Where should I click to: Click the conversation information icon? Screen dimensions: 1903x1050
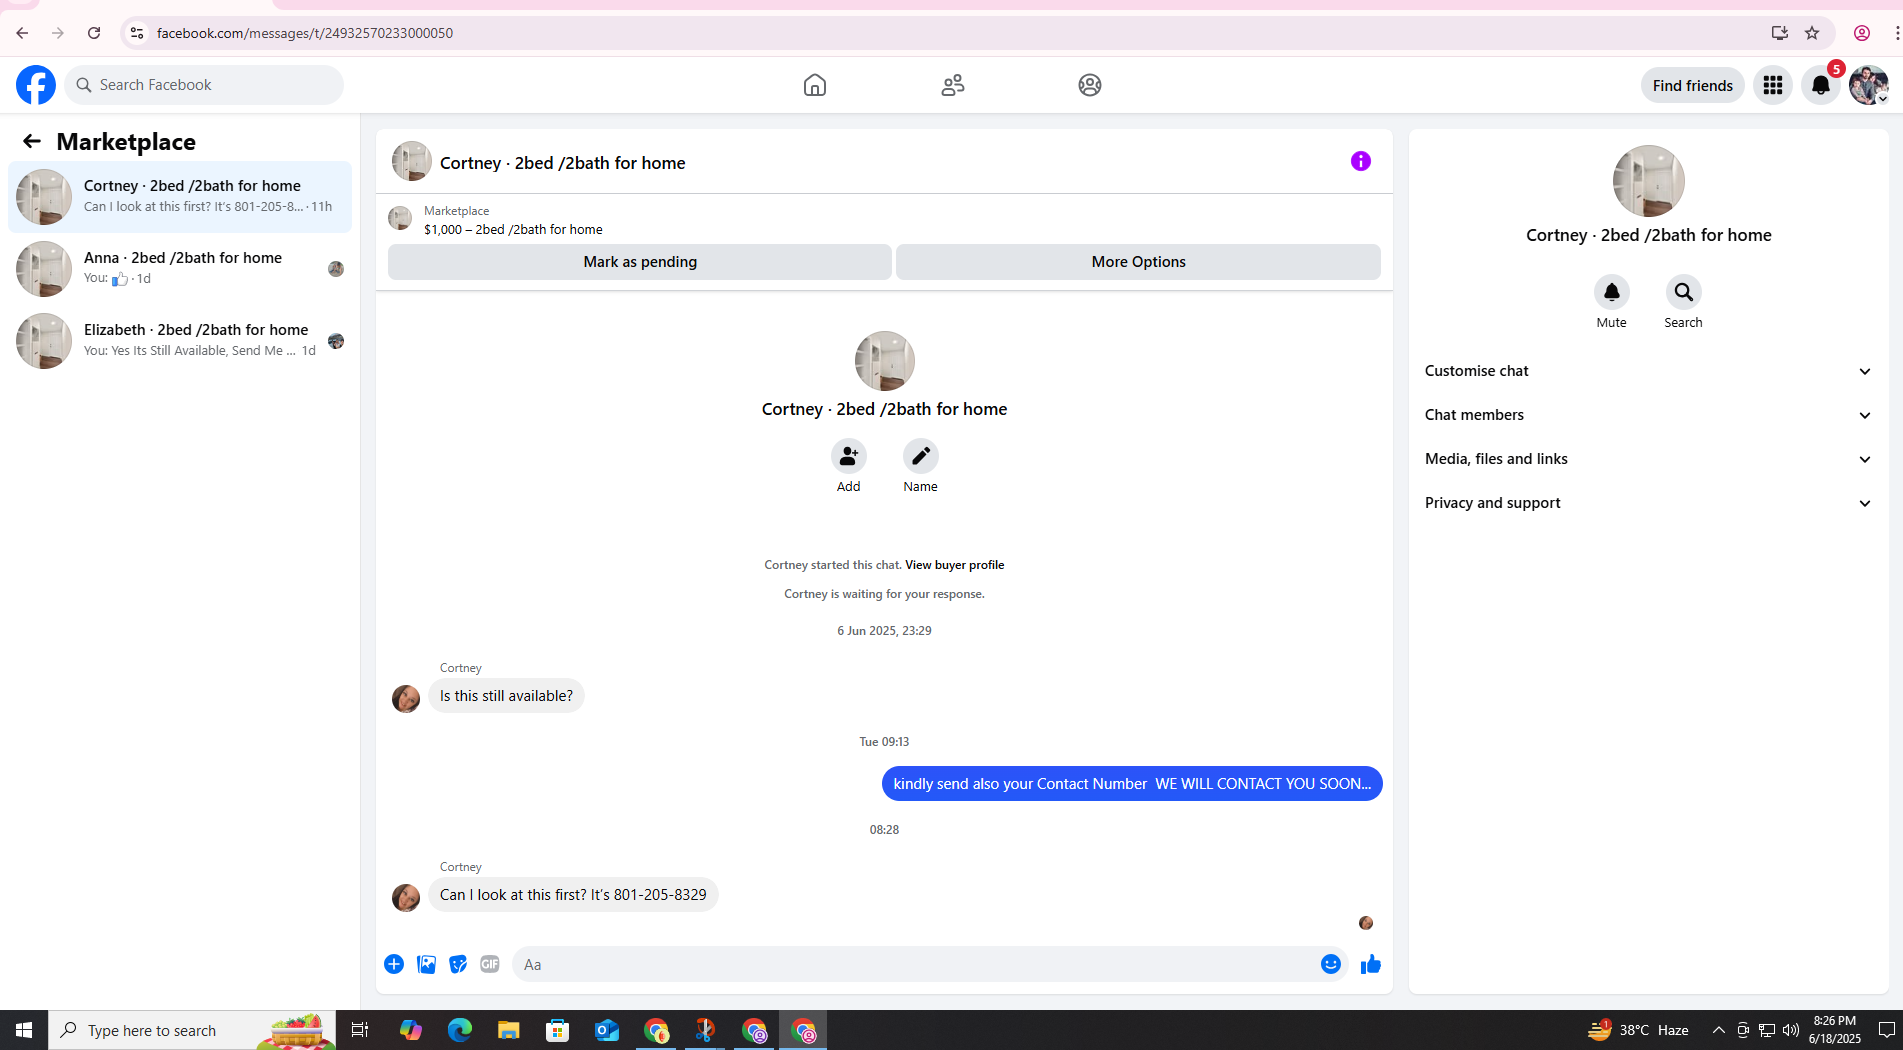pos(1361,161)
